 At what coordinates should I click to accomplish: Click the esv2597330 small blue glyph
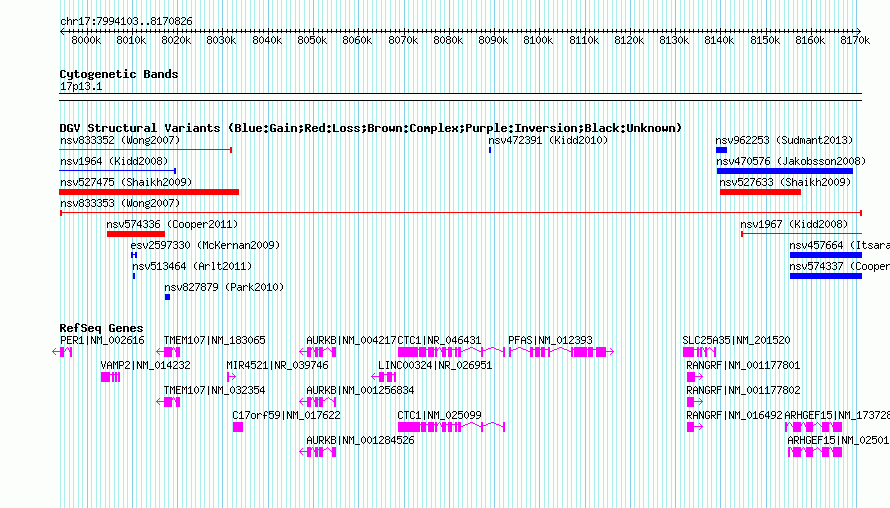(134, 255)
